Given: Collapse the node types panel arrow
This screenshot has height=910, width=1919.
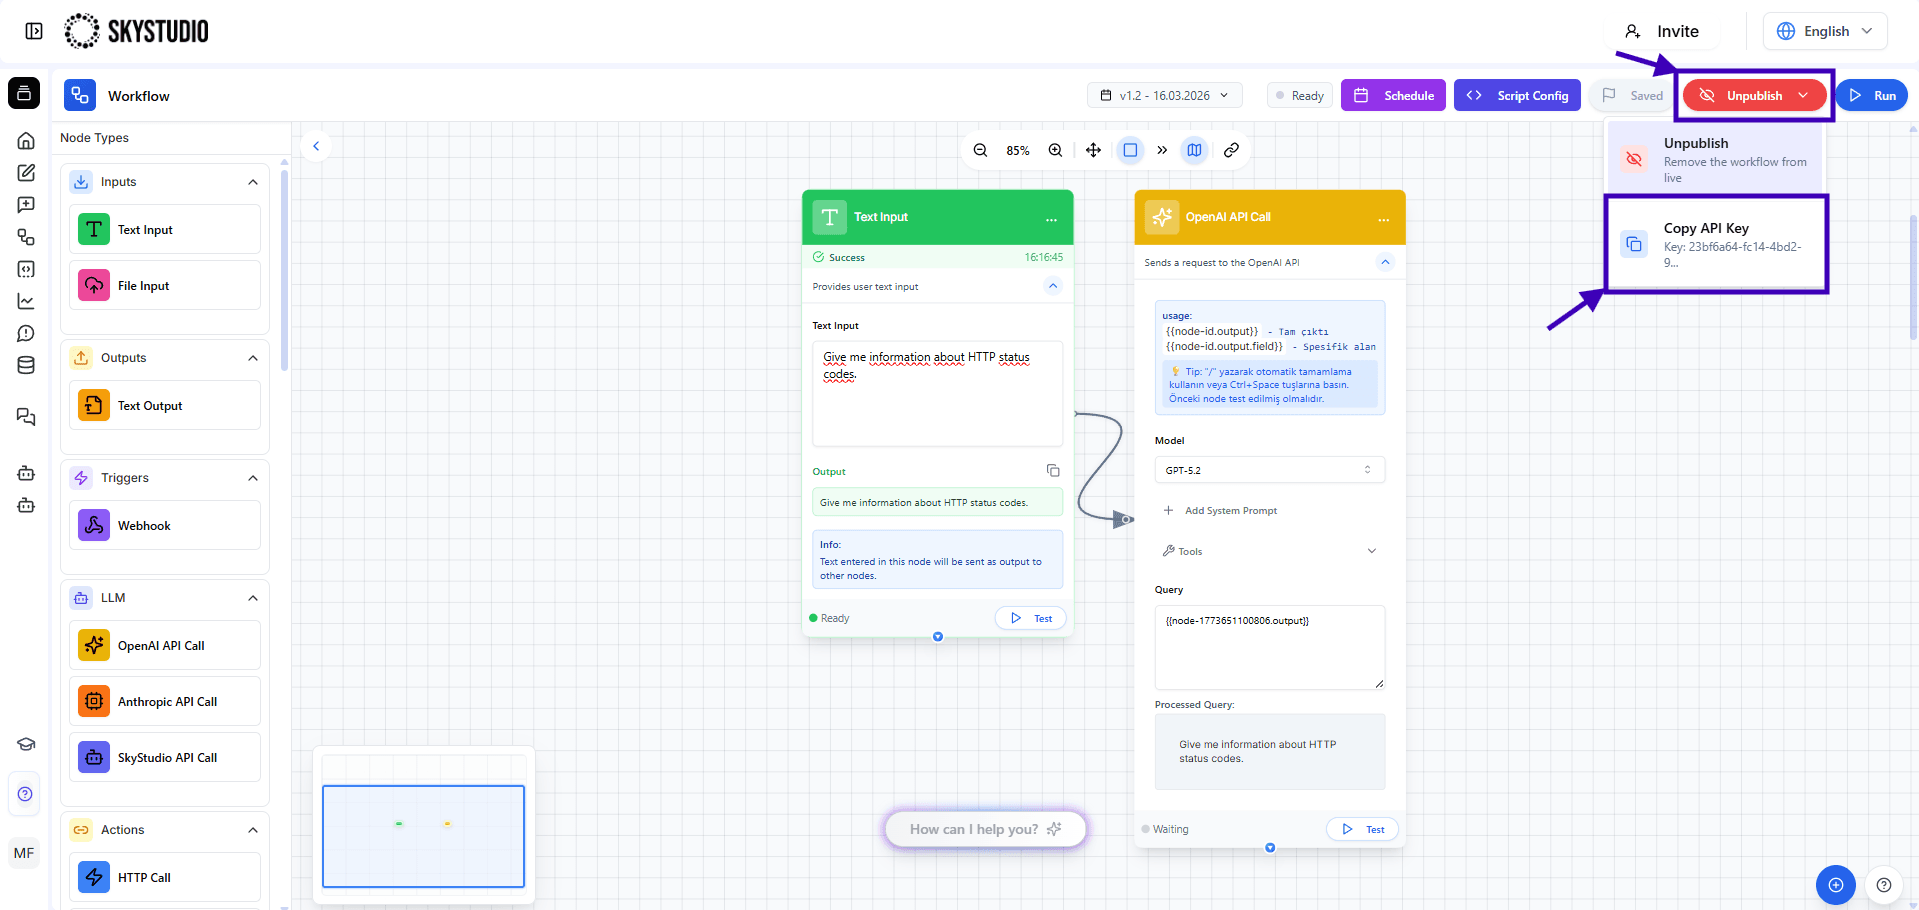Looking at the screenshot, I should tap(316, 146).
